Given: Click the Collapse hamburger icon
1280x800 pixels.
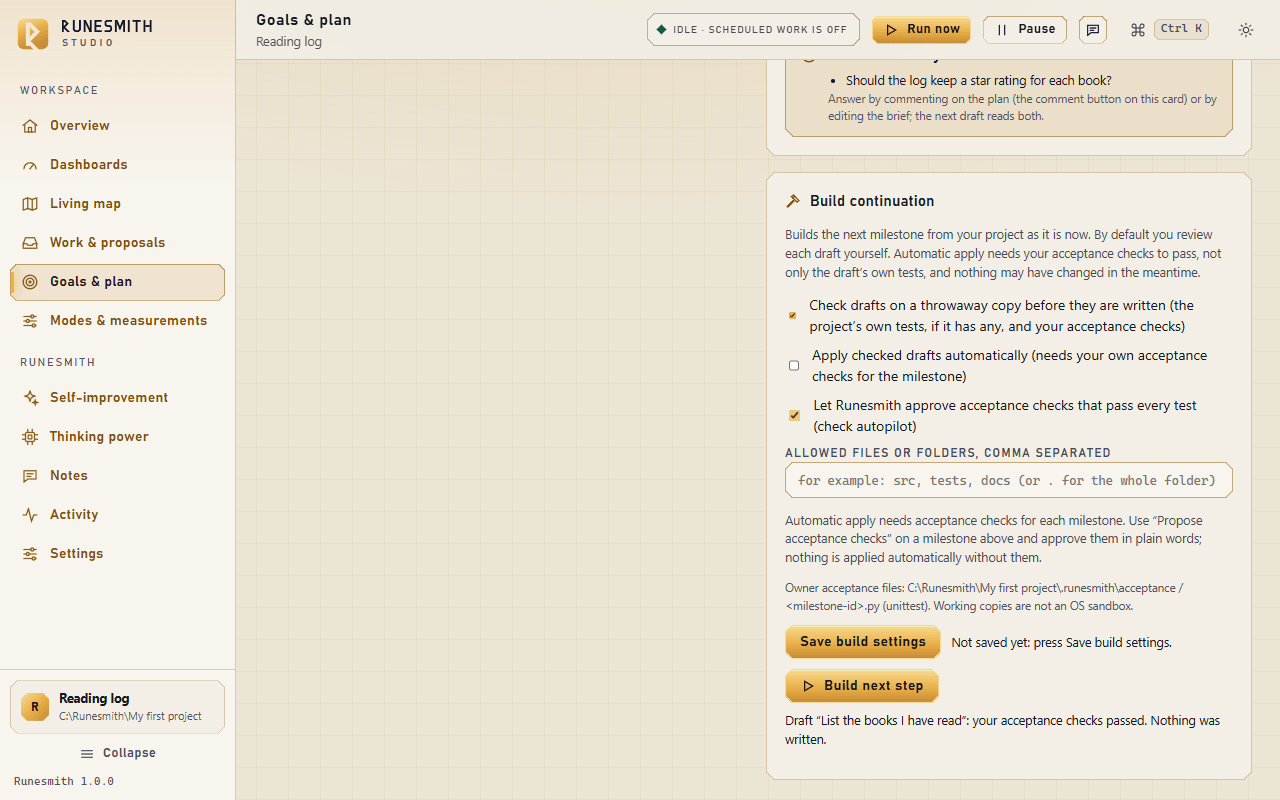Looking at the screenshot, I should click(87, 753).
